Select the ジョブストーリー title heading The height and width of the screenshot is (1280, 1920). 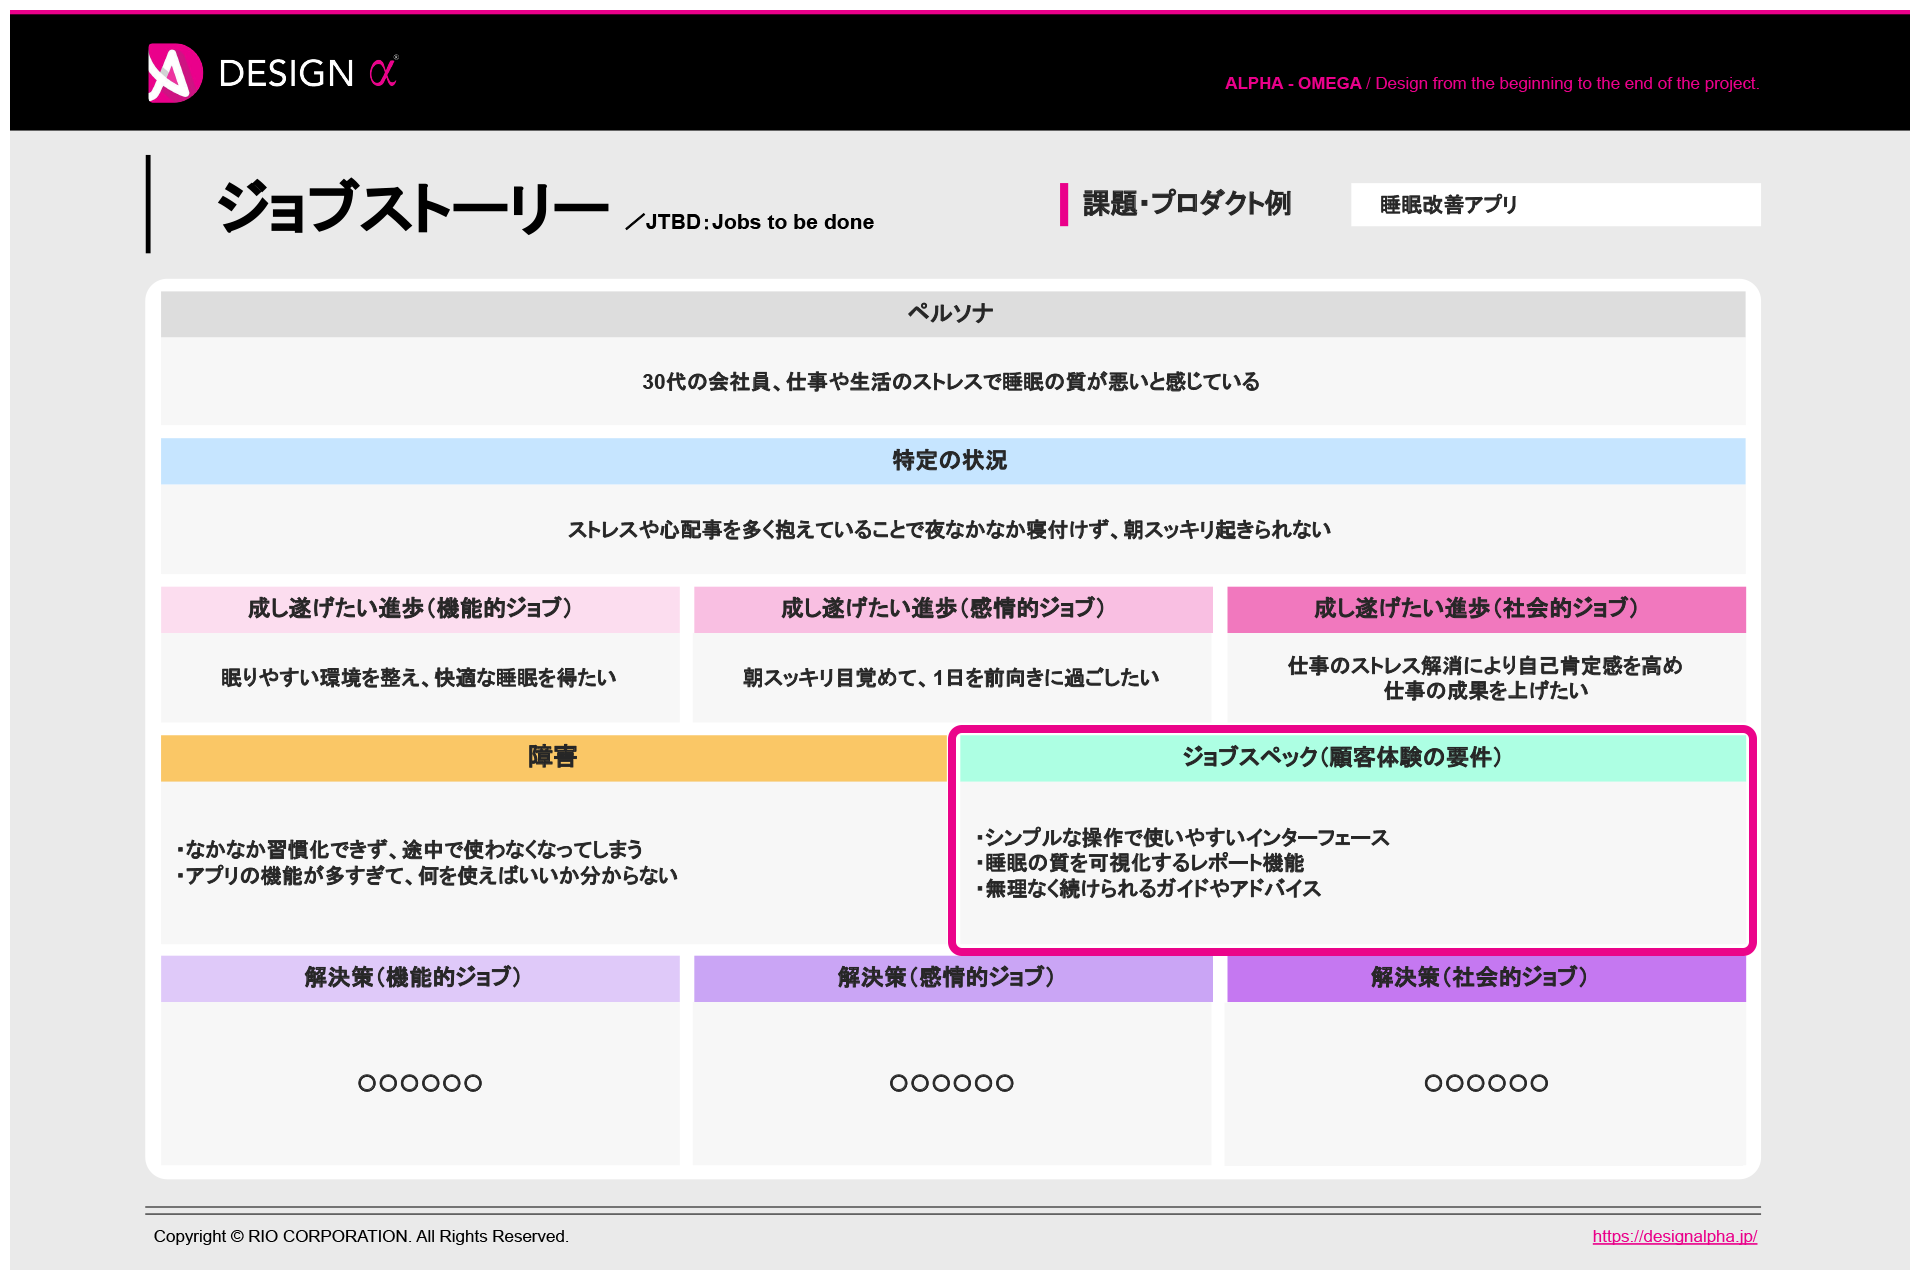[x=413, y=206]
